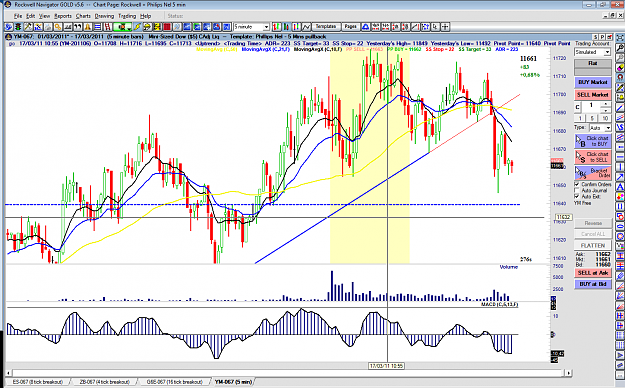Click the Click chart to BUY button

pos(593,141)
